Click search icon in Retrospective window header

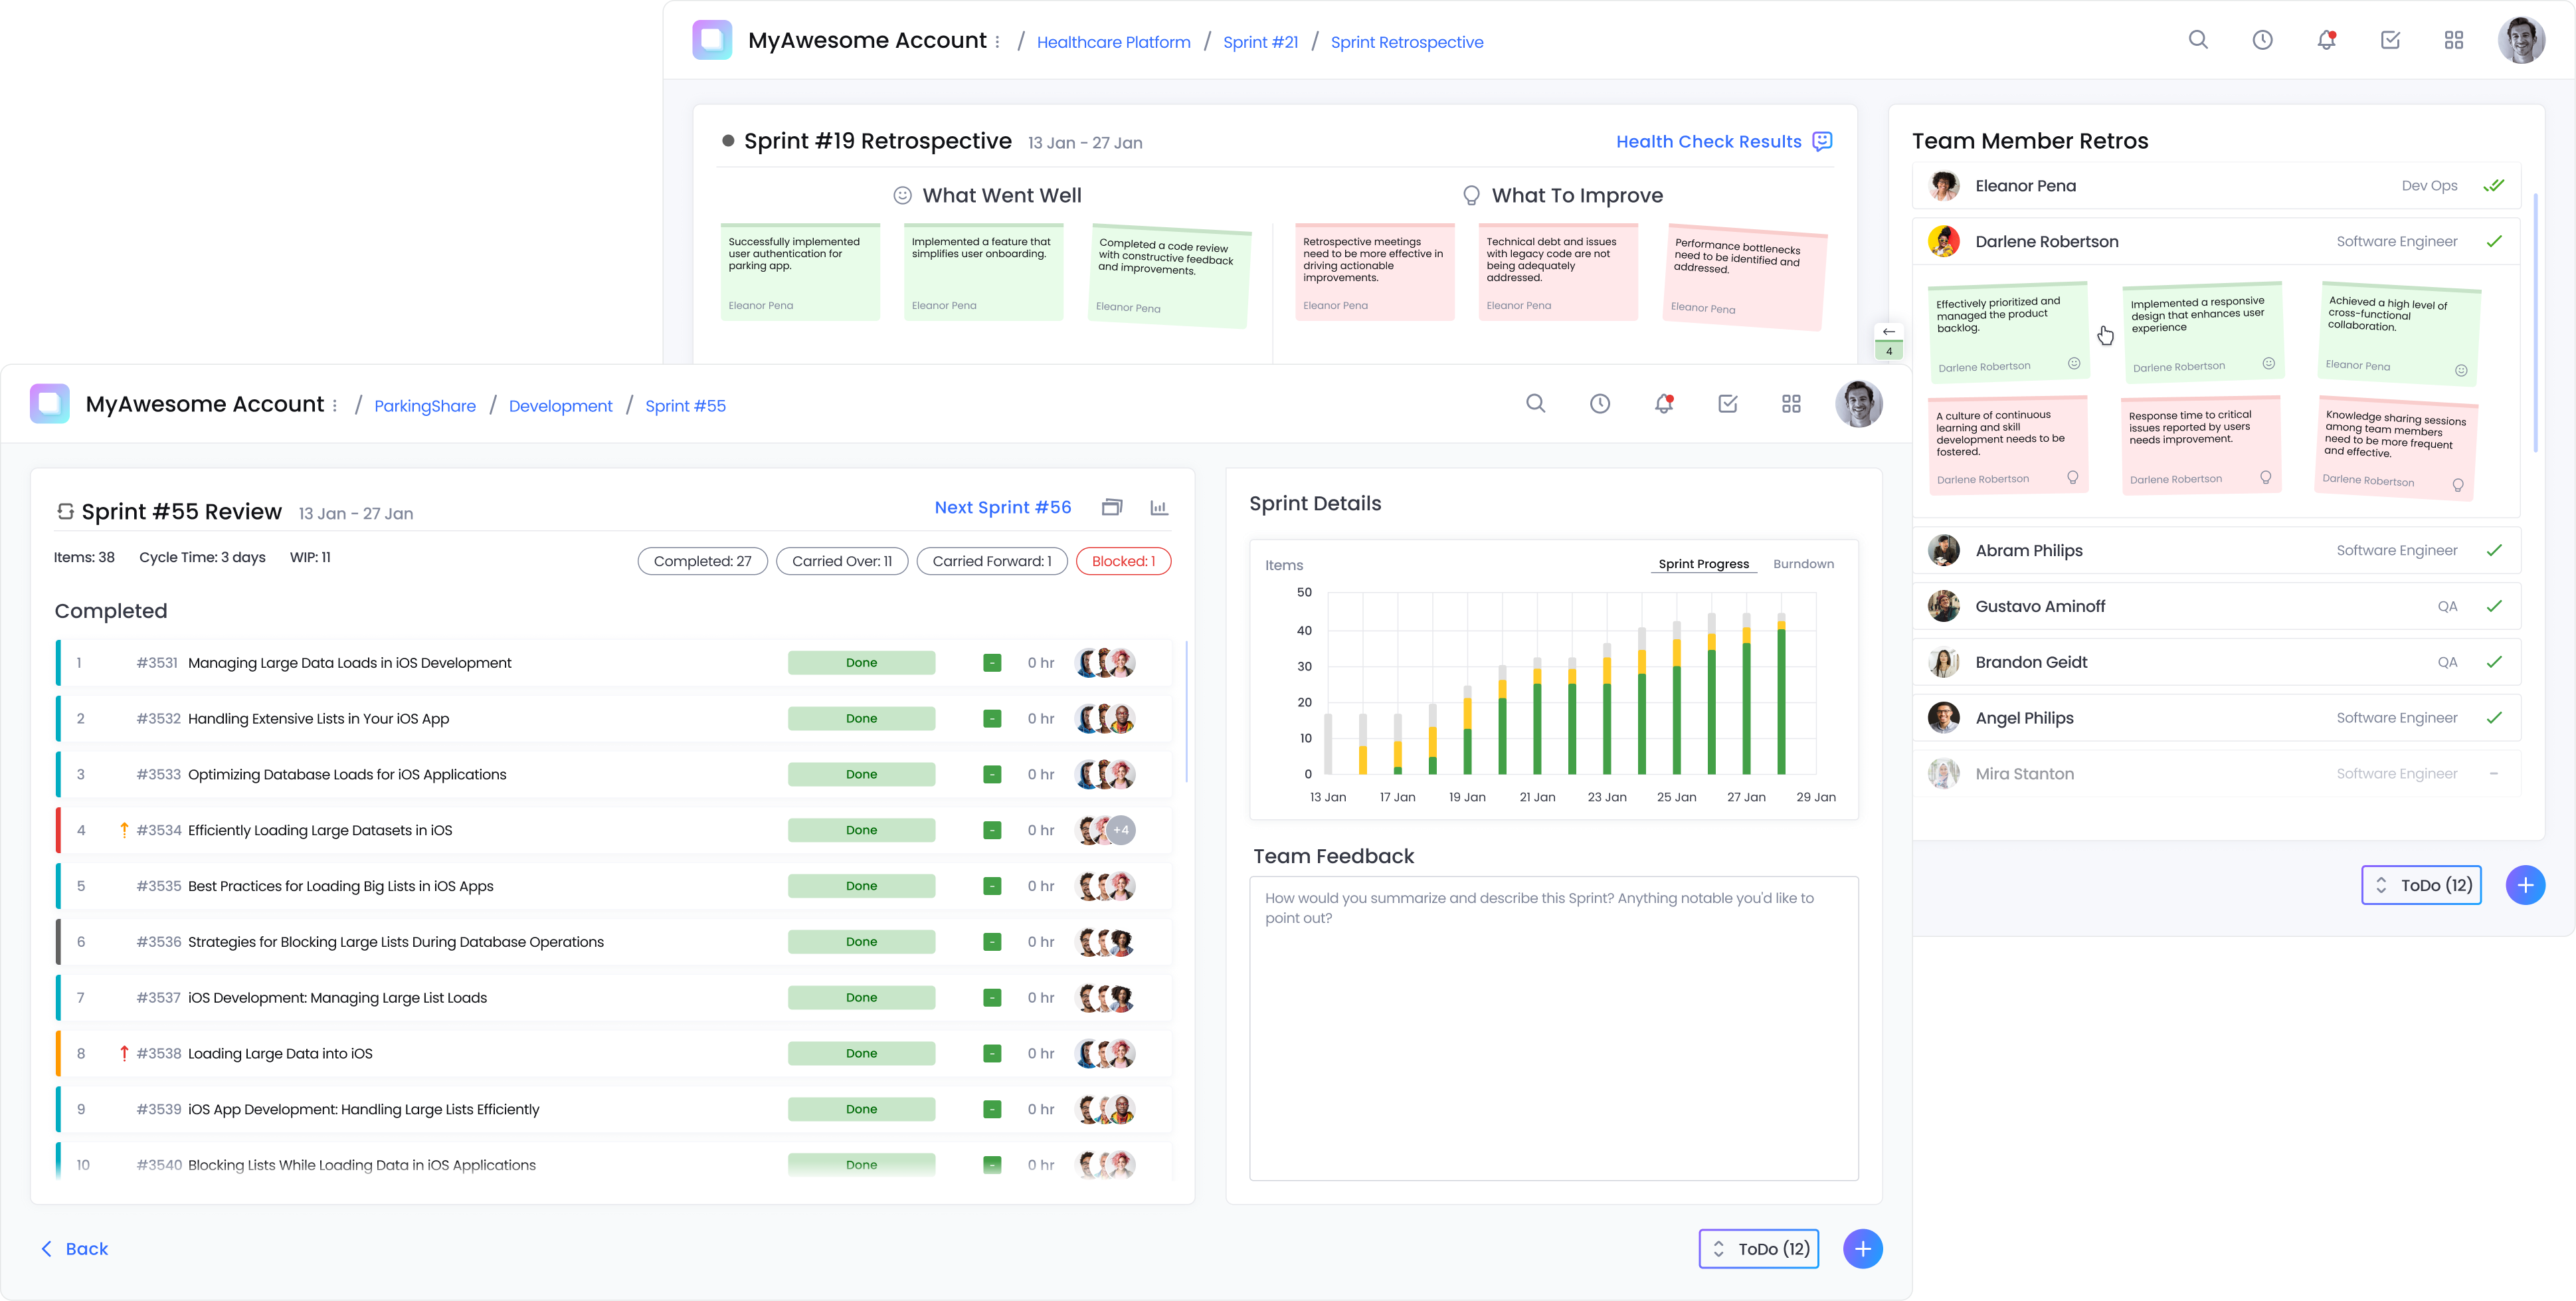click(2198, 40)
